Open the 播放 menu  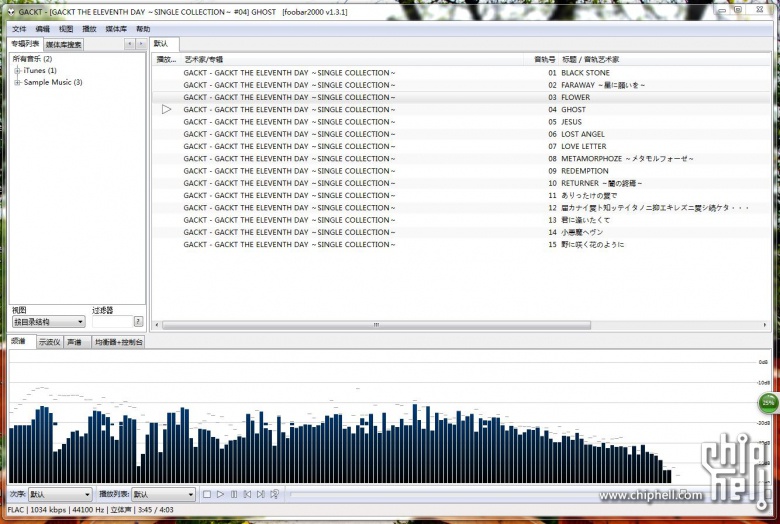tap(89, 29)
